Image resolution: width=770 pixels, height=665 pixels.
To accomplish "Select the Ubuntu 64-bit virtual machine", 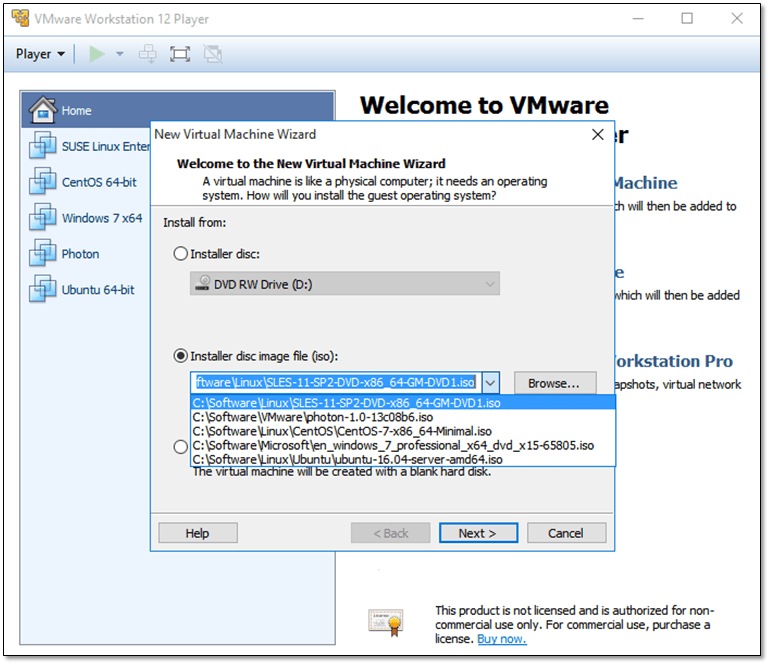I will [86, 290].
